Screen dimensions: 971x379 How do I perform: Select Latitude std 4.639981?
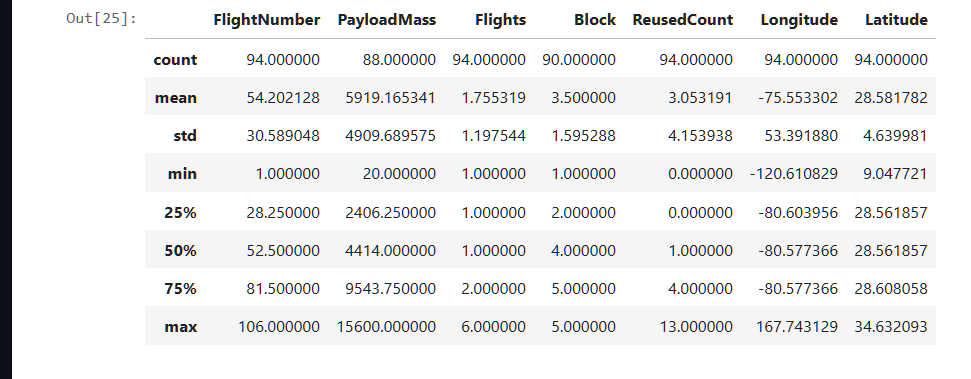coord(895,136)
